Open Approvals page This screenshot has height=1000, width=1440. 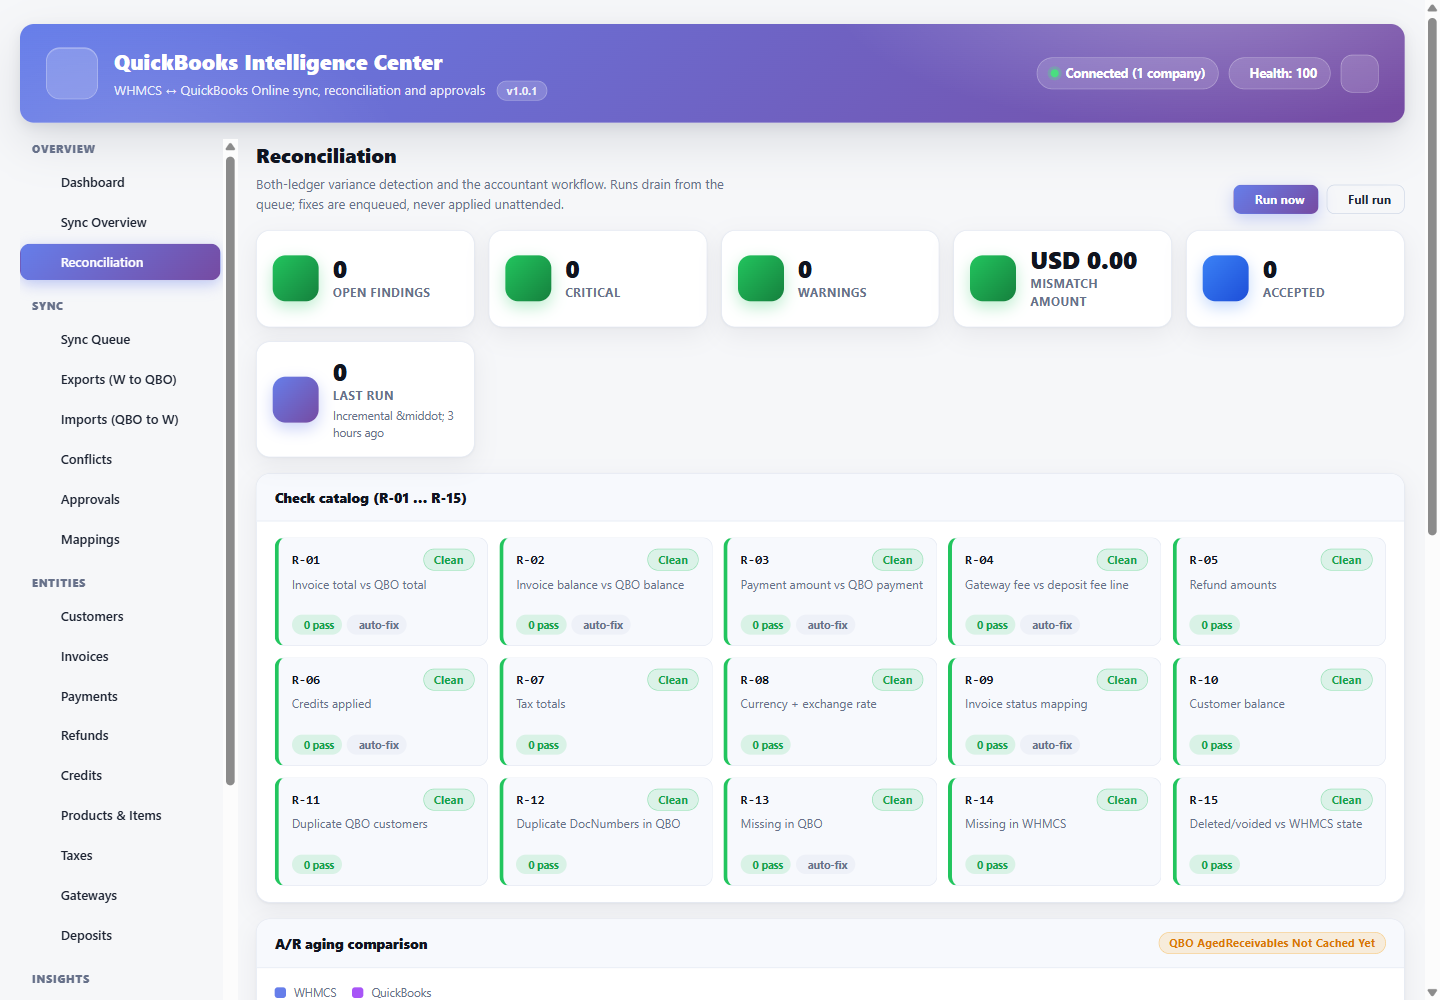120,499
